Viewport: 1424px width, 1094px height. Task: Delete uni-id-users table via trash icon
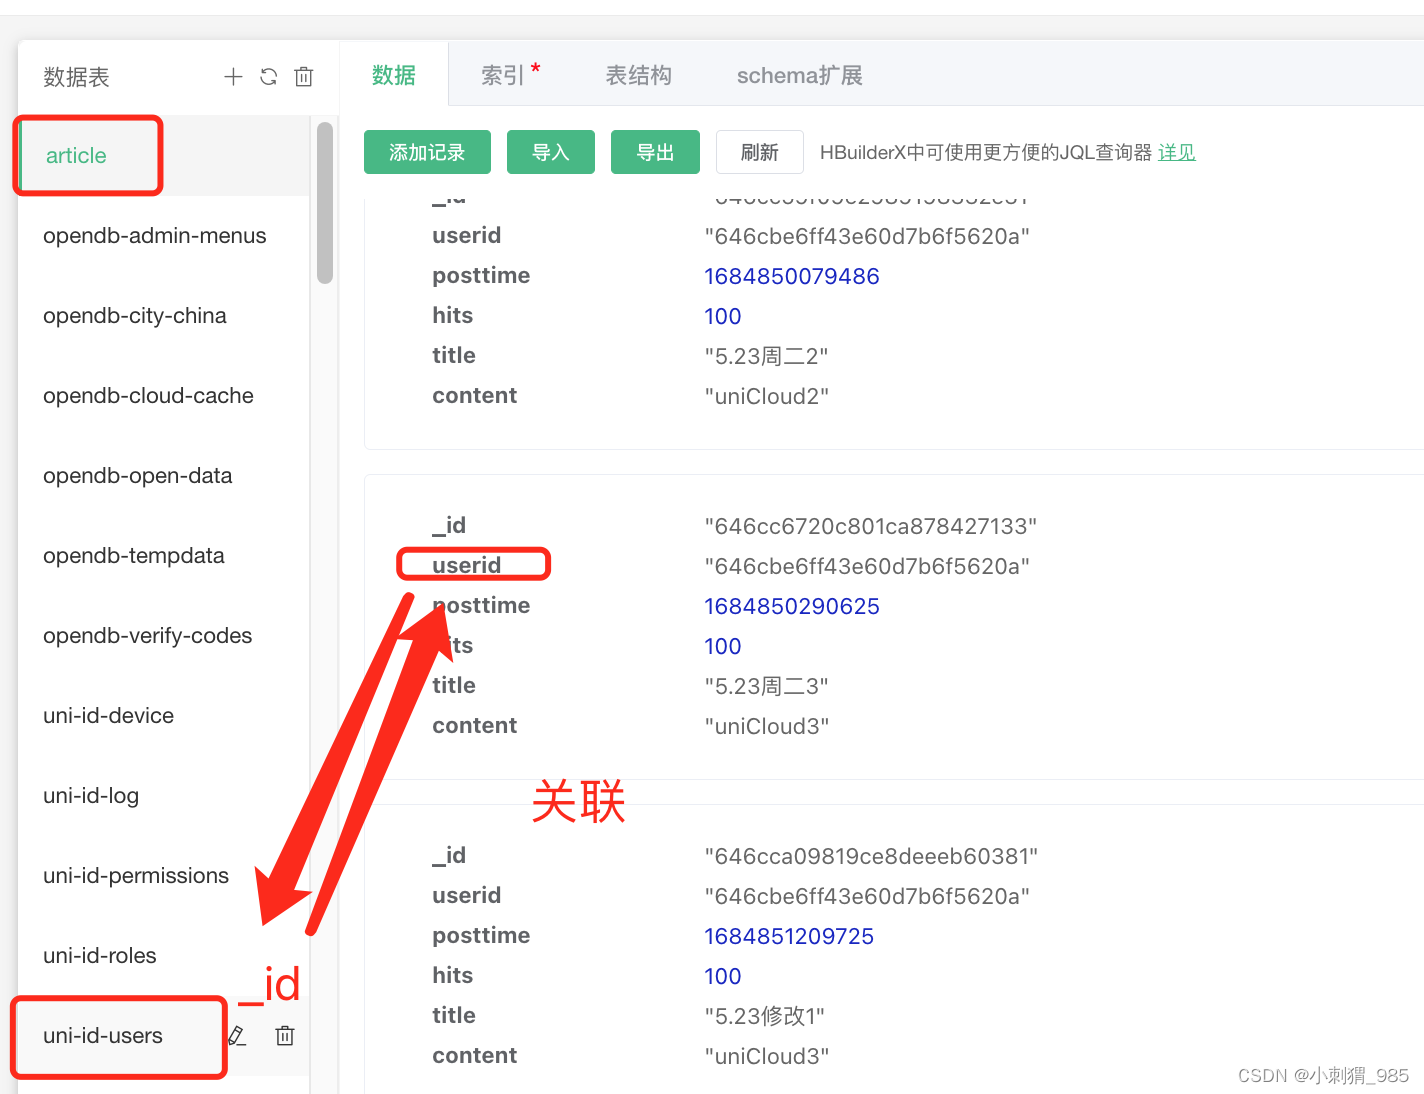pos(285,1036)
